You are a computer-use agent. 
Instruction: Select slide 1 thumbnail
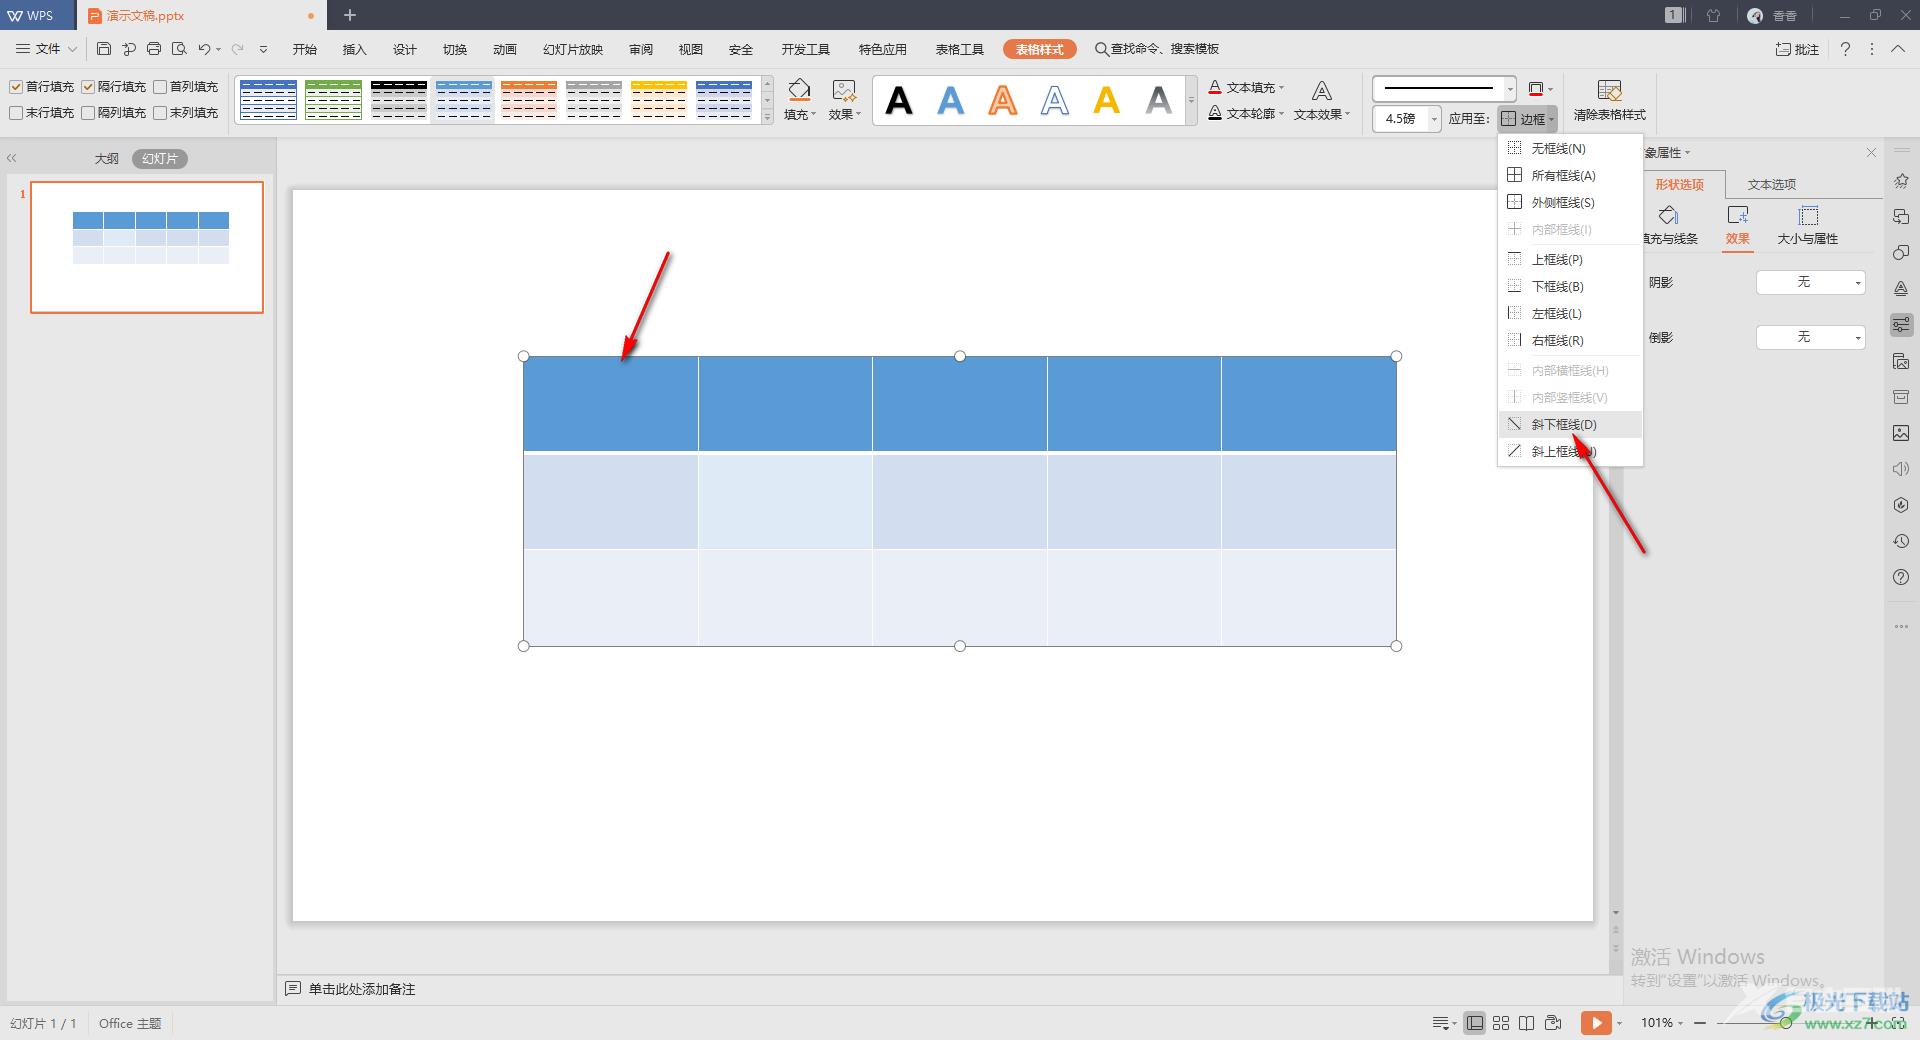tap(147, 247)
